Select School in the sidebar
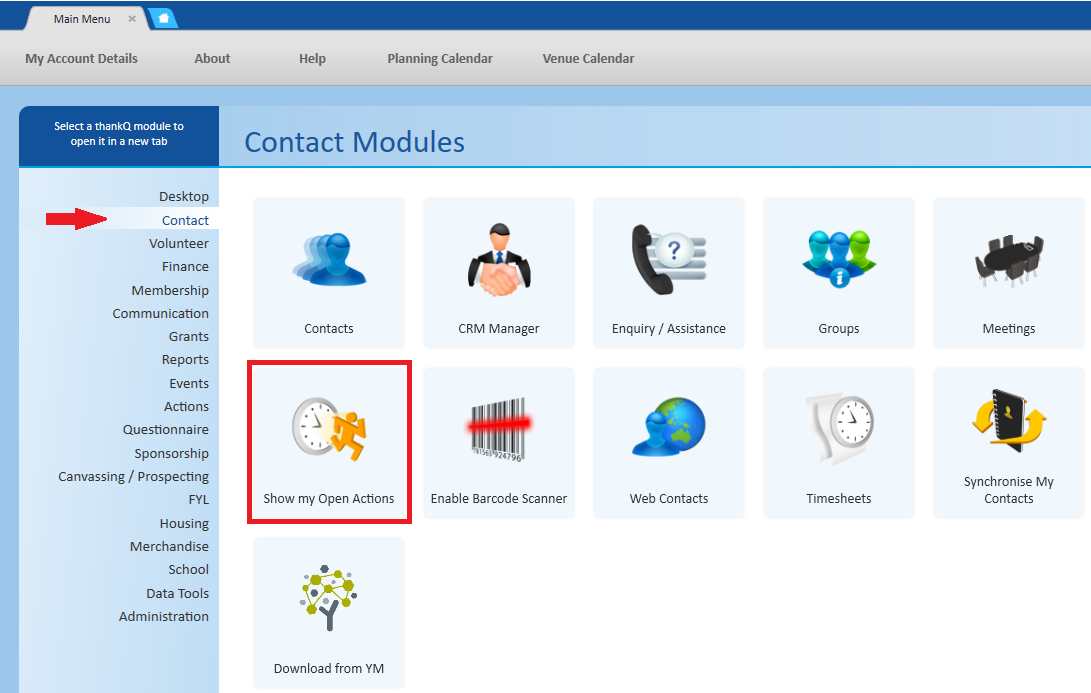Screen dimensions: 1091x693 point(188,569)
